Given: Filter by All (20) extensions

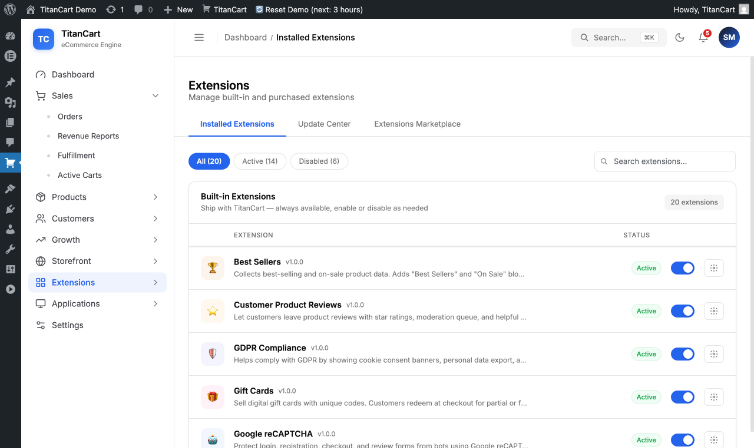Looking at the screenshot, I should pyautogui.click(x=209, y=161).
